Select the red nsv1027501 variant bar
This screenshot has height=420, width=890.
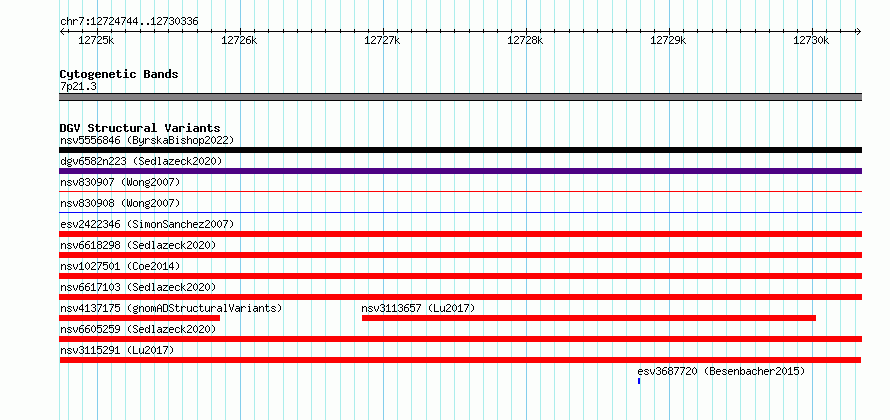point(460,276)
